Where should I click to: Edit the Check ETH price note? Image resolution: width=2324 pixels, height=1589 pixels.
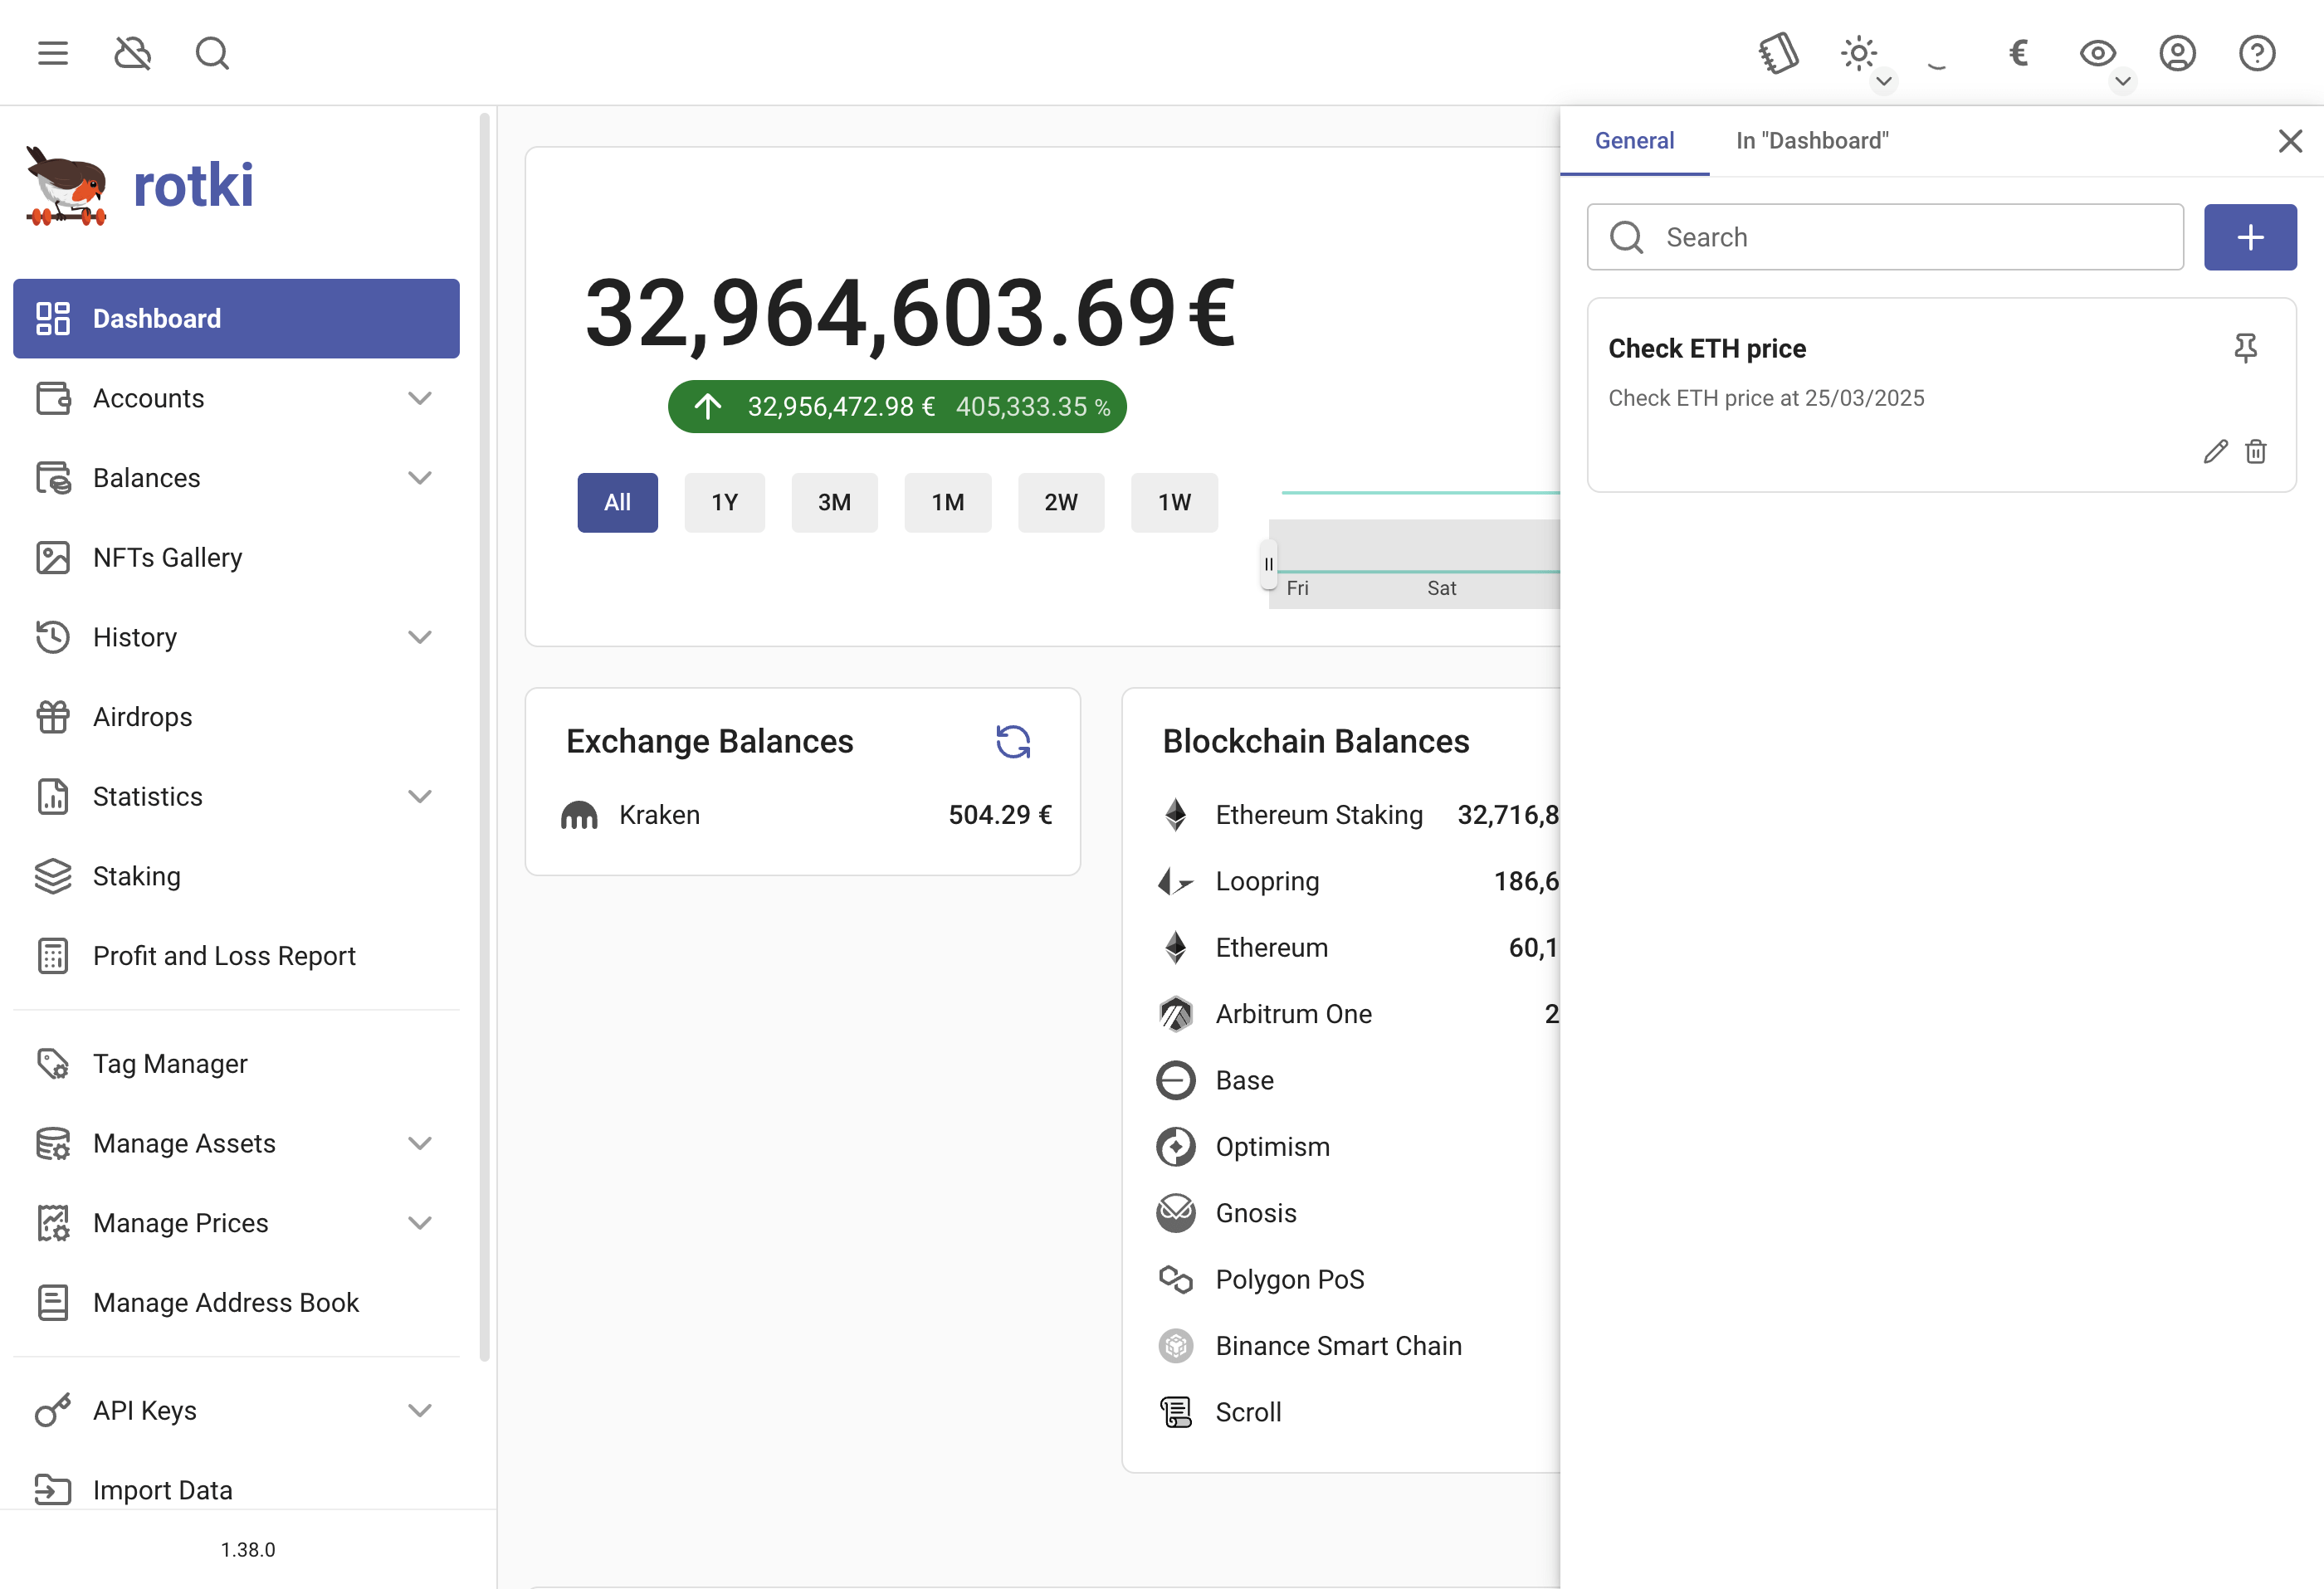click(2215, 452)
